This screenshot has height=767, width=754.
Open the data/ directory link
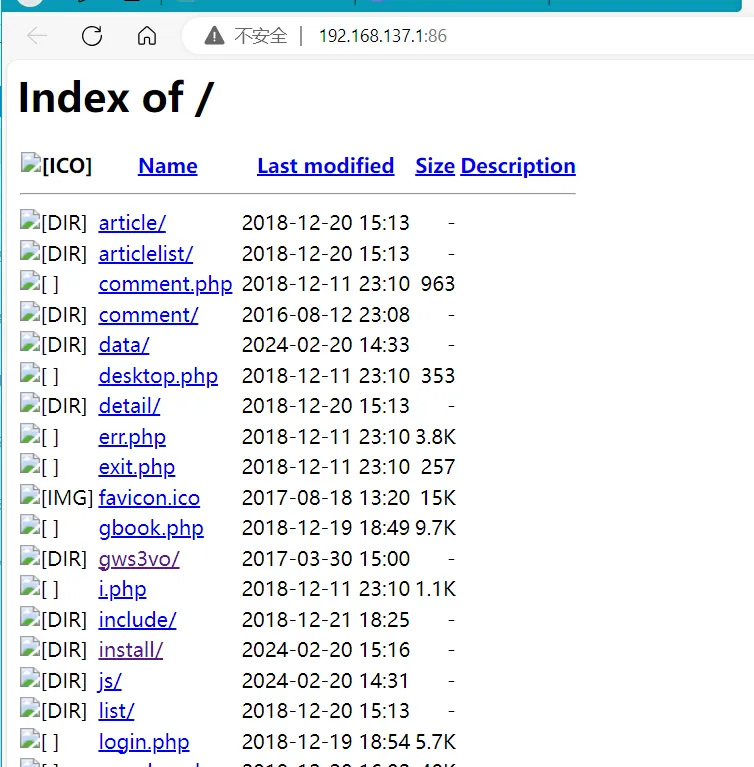(123, 345)
